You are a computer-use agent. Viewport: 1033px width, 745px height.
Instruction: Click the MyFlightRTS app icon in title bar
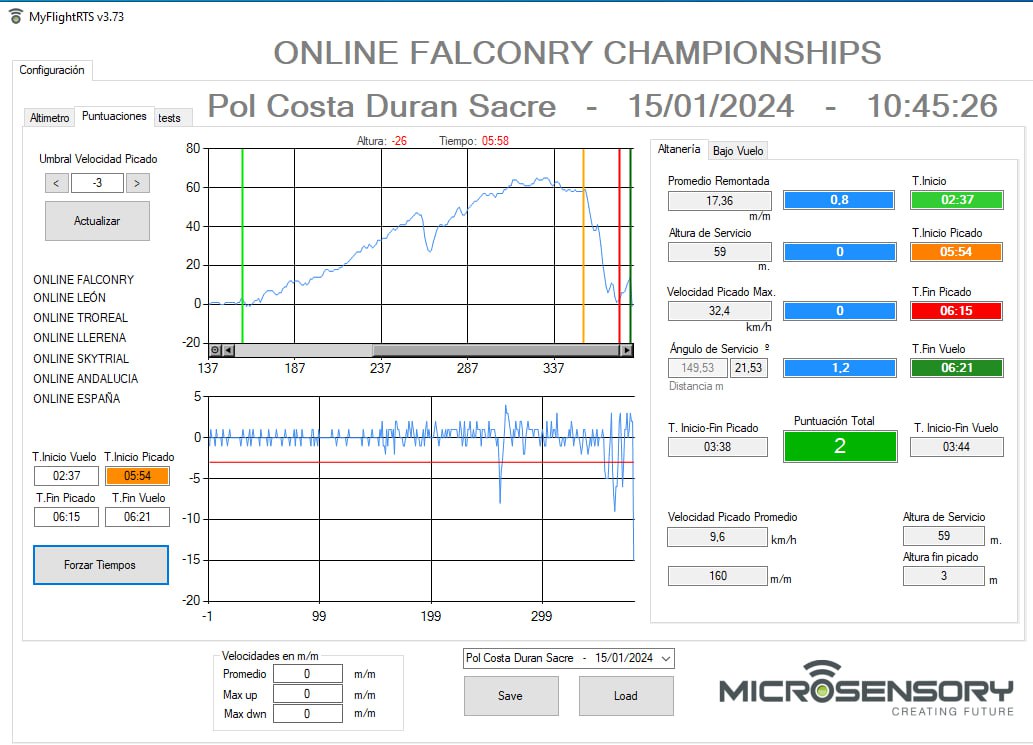[x=16, y=16]
